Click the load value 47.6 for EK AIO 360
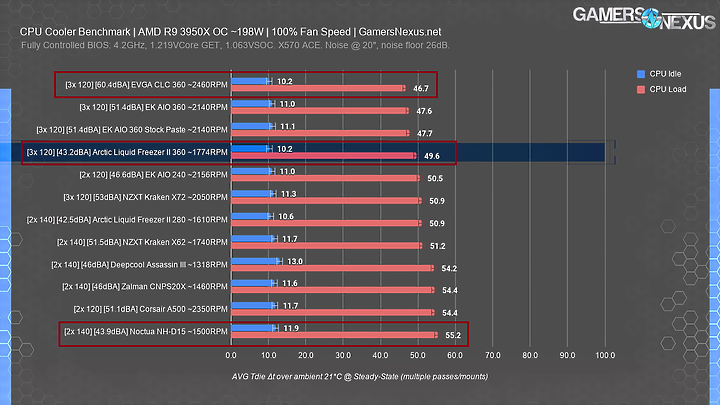 point(424,111)
